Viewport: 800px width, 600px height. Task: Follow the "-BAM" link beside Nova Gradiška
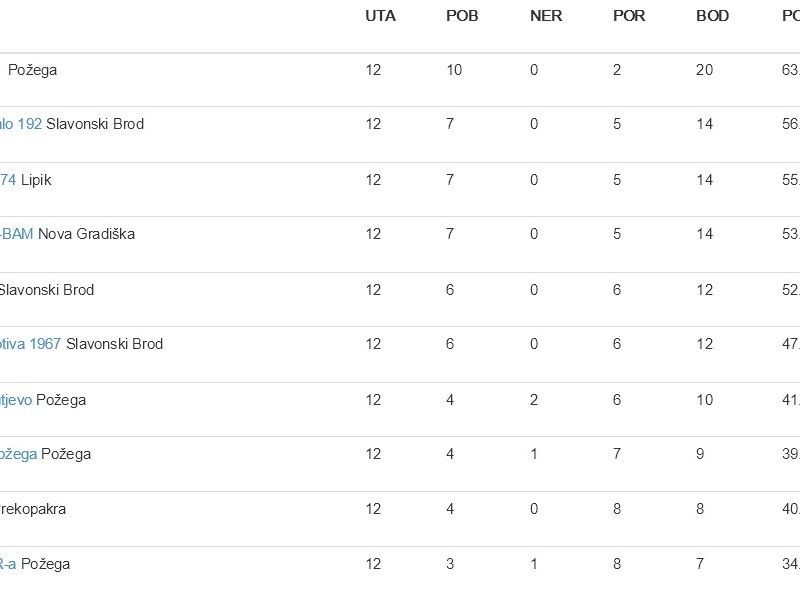(x=17, y=234)
